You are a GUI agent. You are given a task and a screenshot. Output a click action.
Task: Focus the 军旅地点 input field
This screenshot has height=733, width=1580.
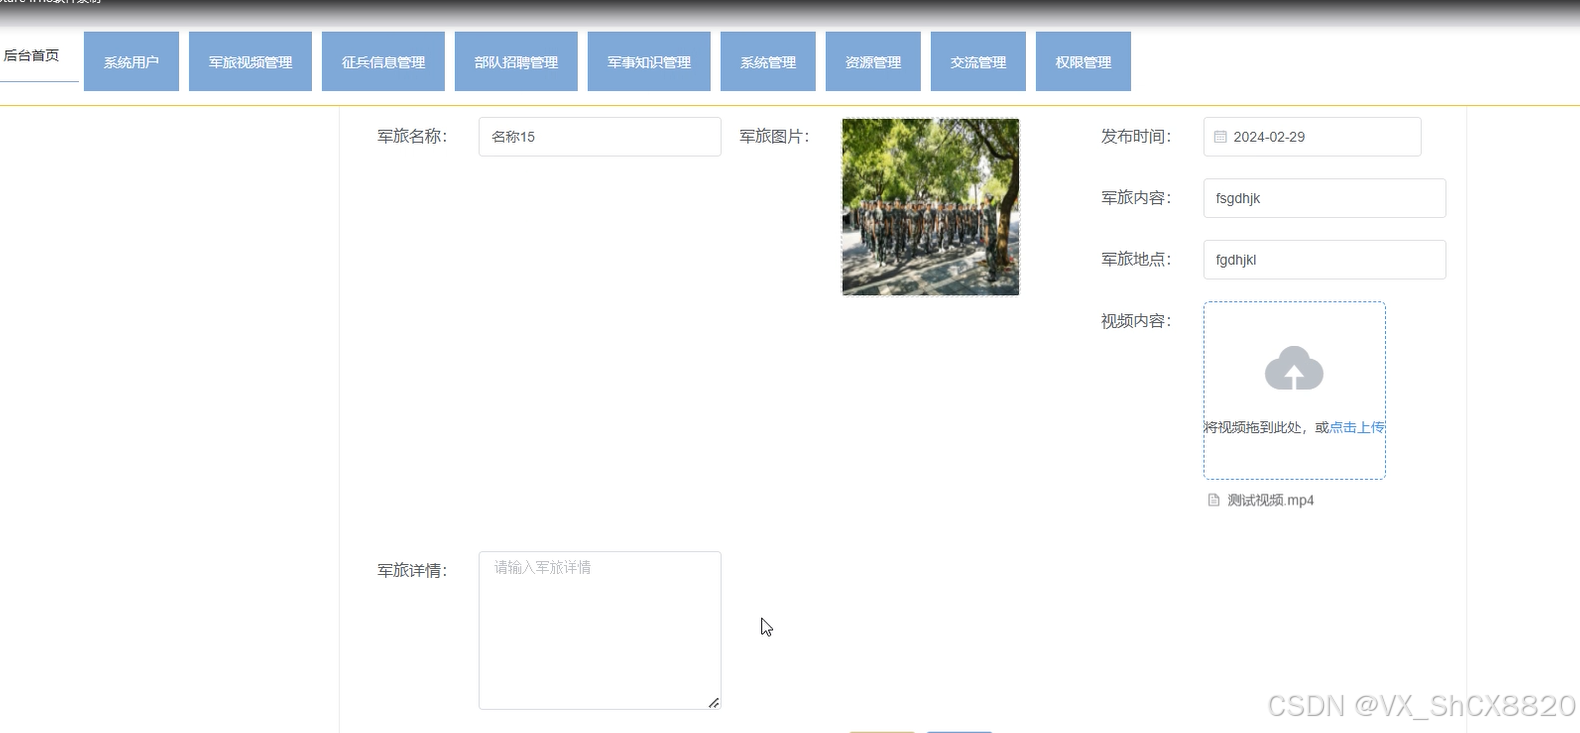point(1325,259)
